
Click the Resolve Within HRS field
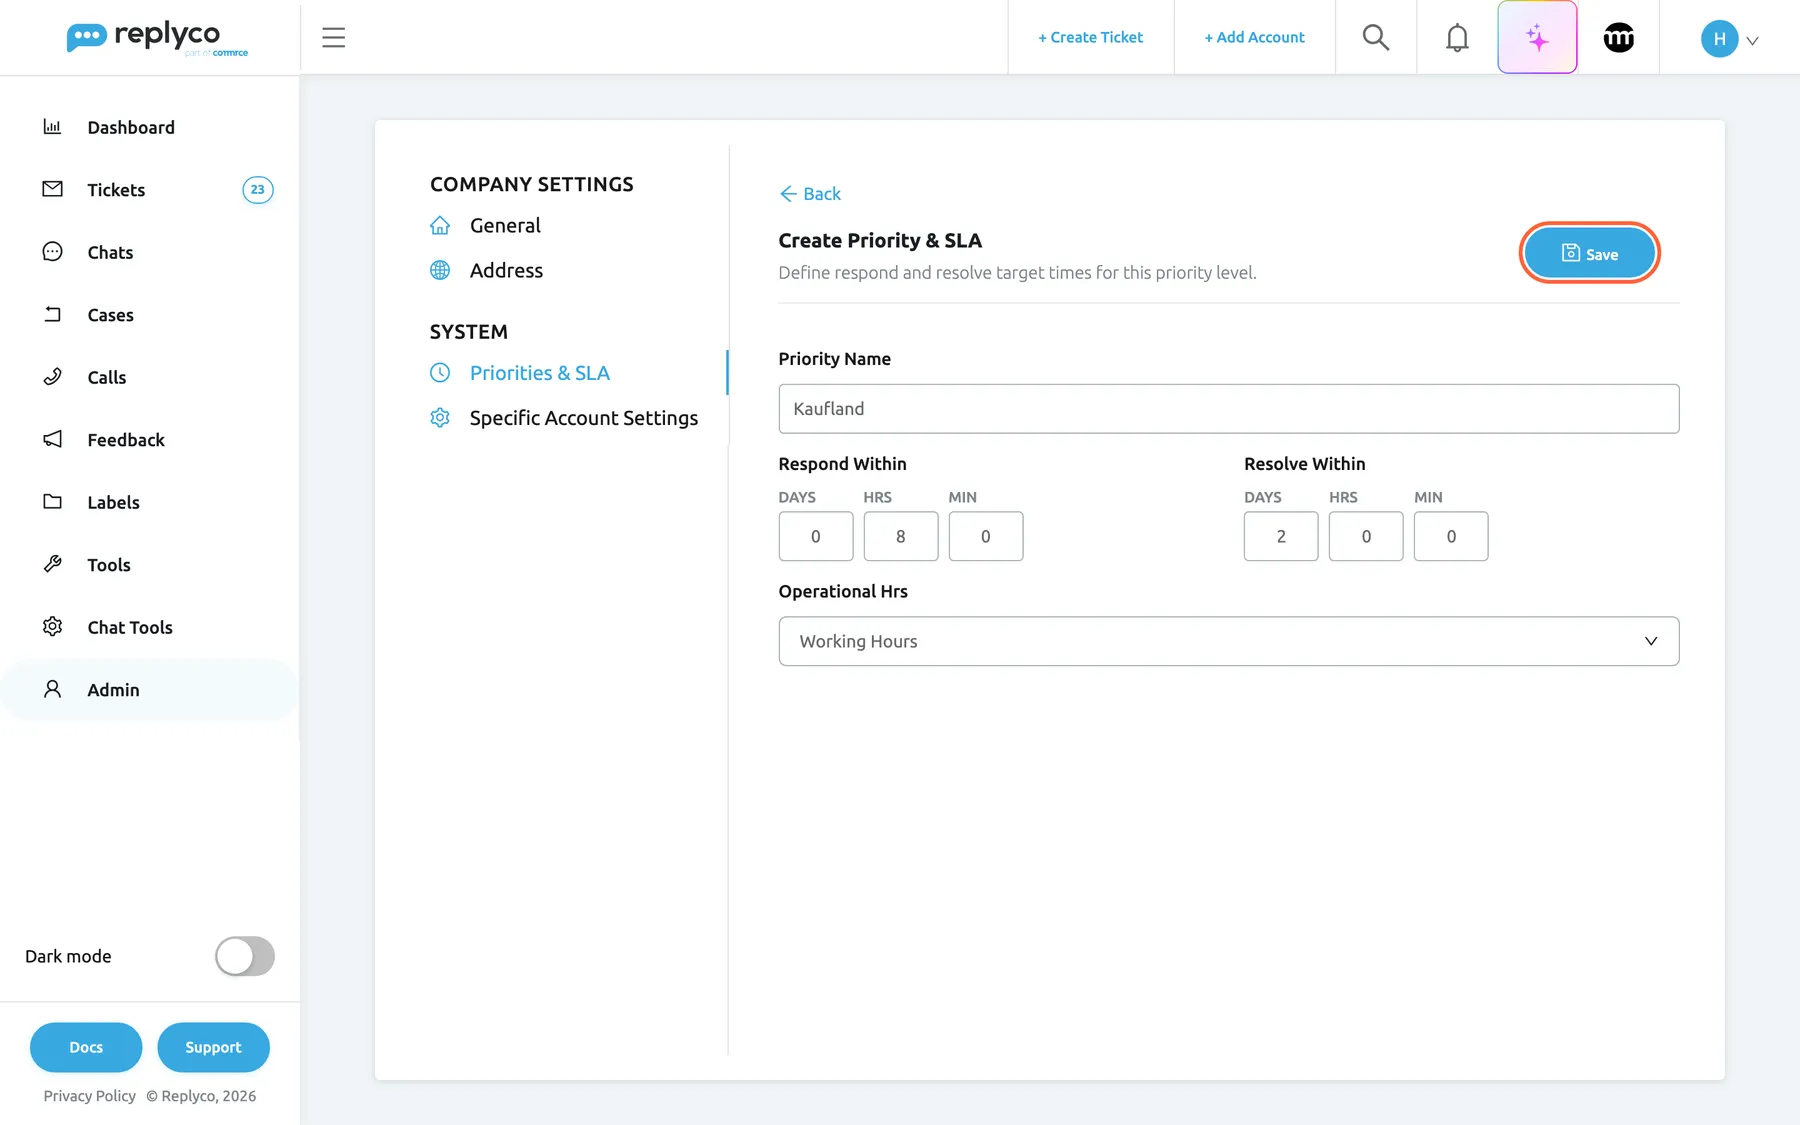1366,537
